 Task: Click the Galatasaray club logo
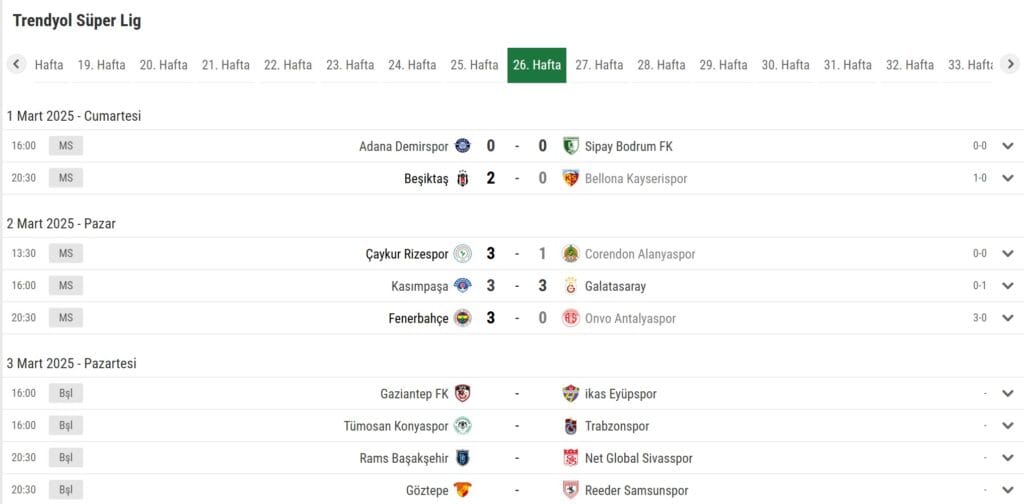click(571, 286)
